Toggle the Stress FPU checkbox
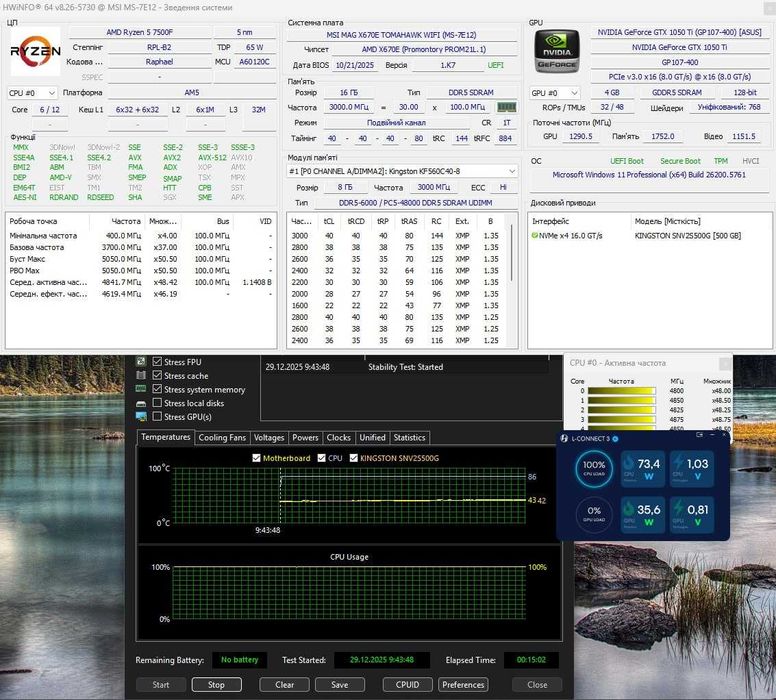This screenshot has height=700, width=776. click(x=157, y=361)
